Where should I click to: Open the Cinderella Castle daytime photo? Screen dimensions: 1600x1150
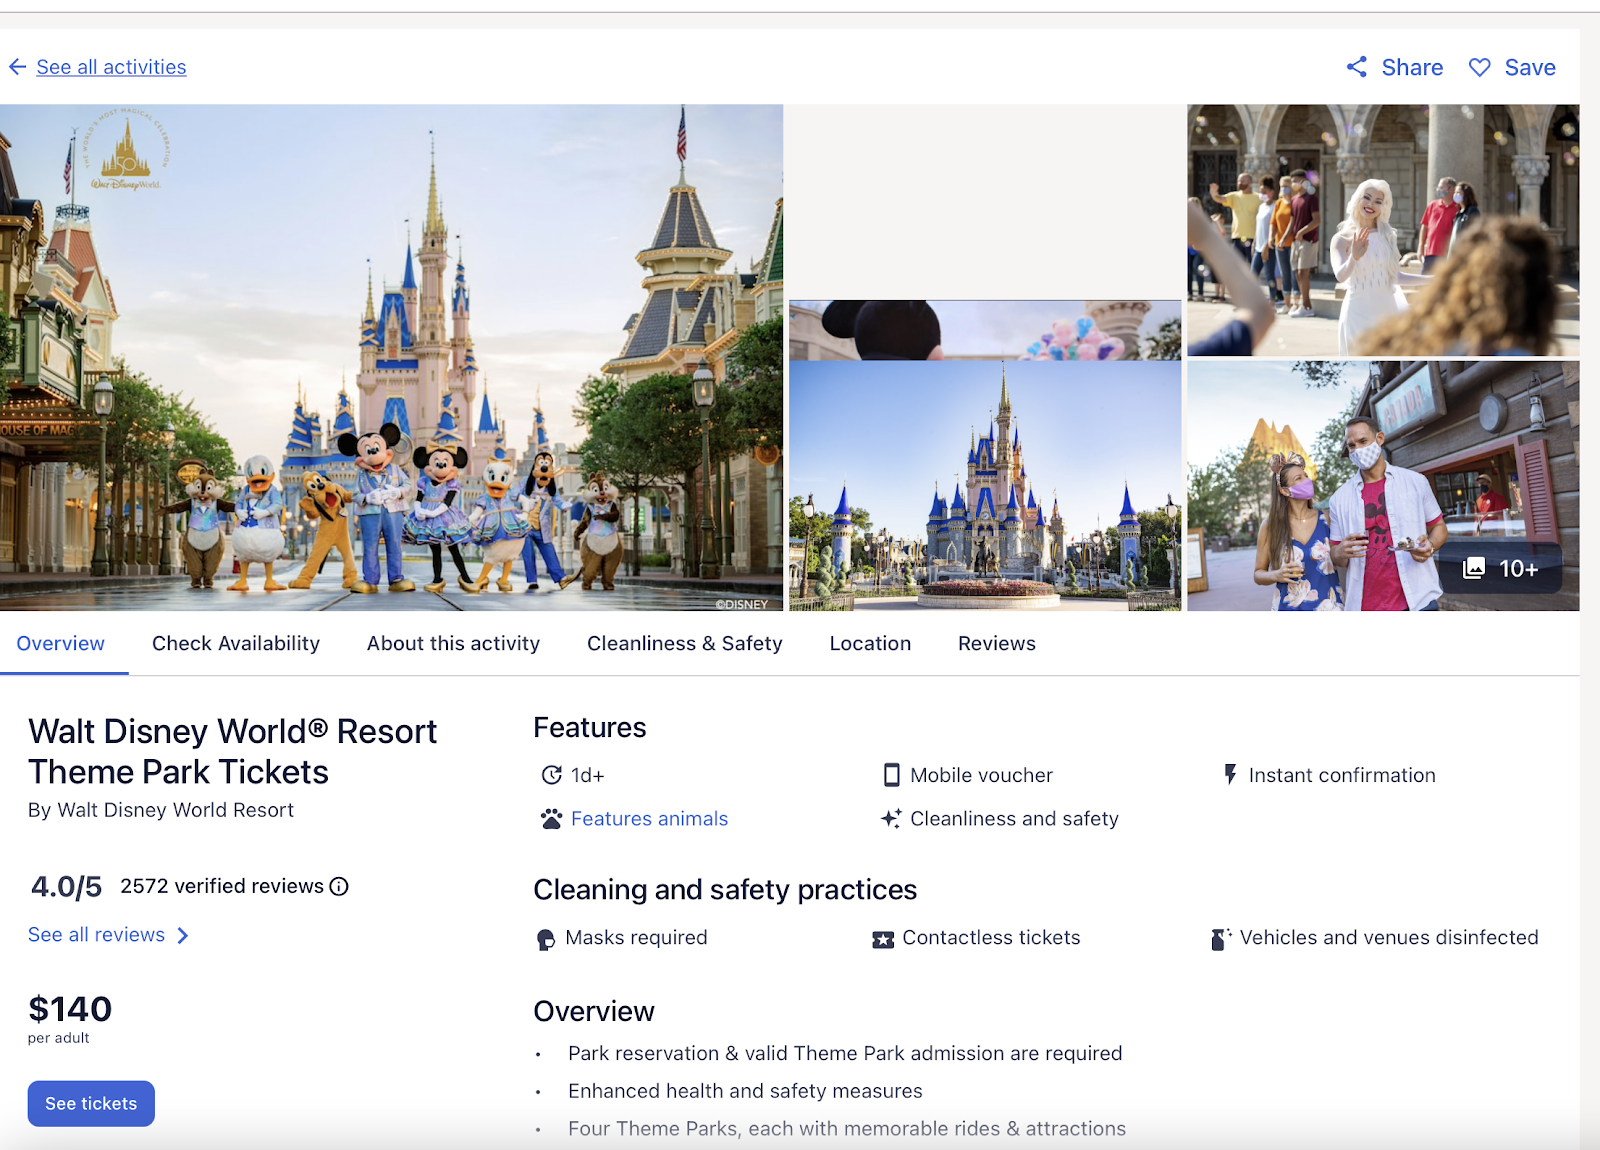click(985, 486)
